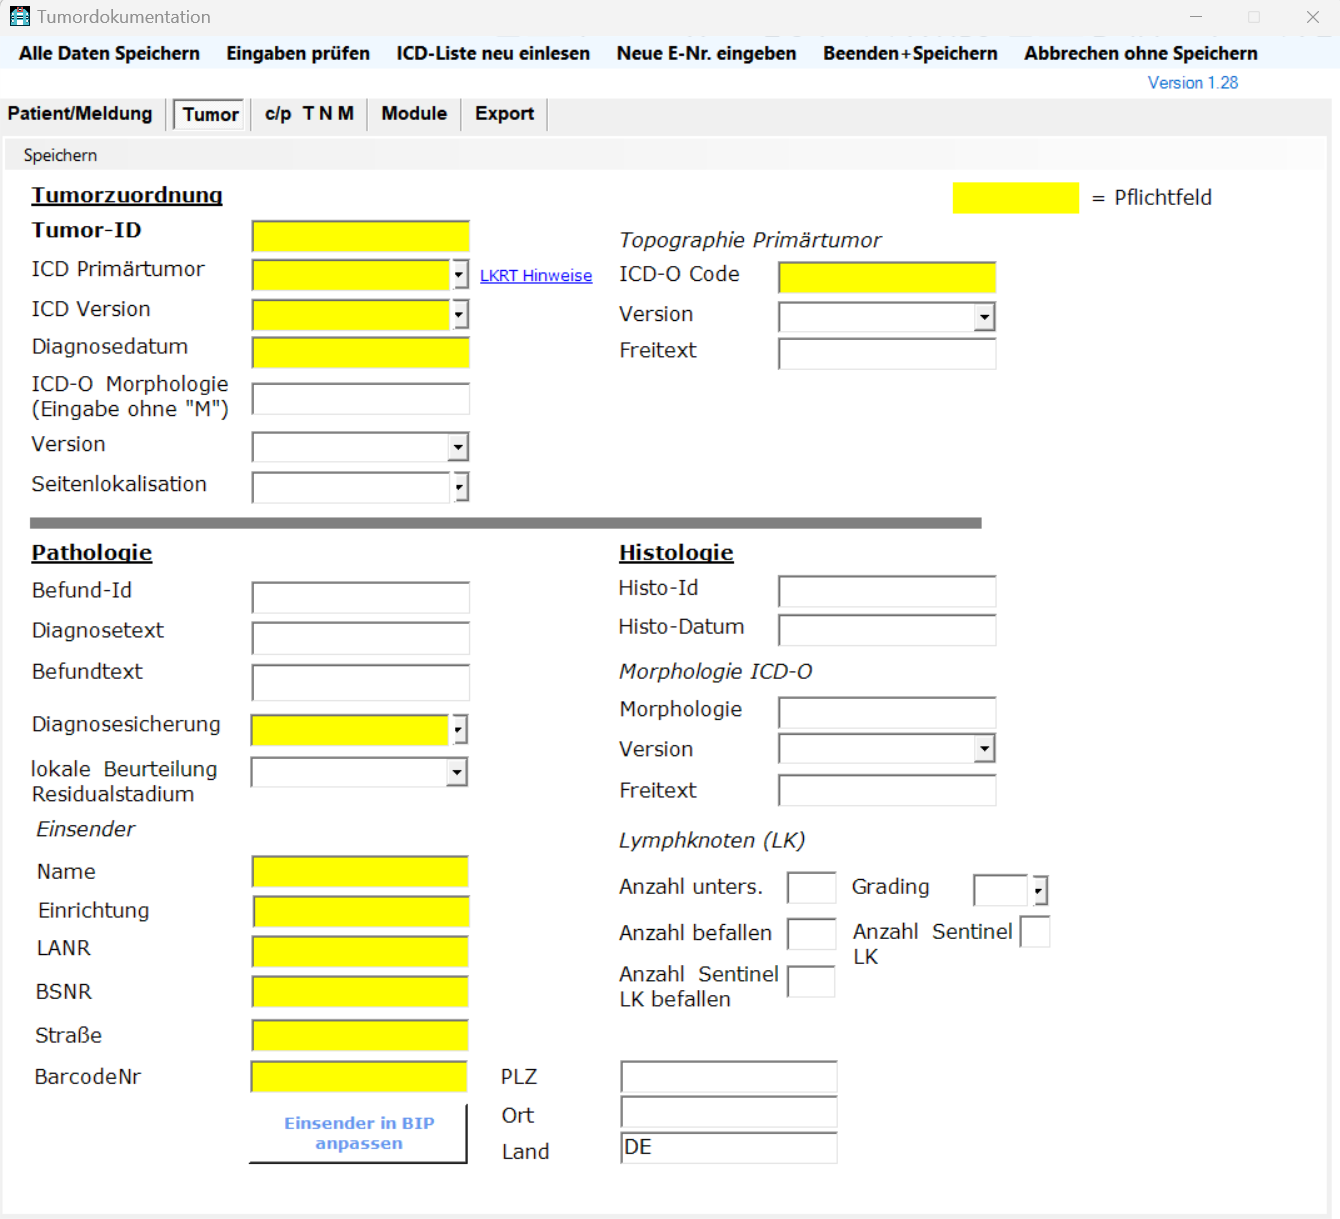
Task: Click the yellow Pflichtfeld legend swatch
Action: [x=1015, y=198]
